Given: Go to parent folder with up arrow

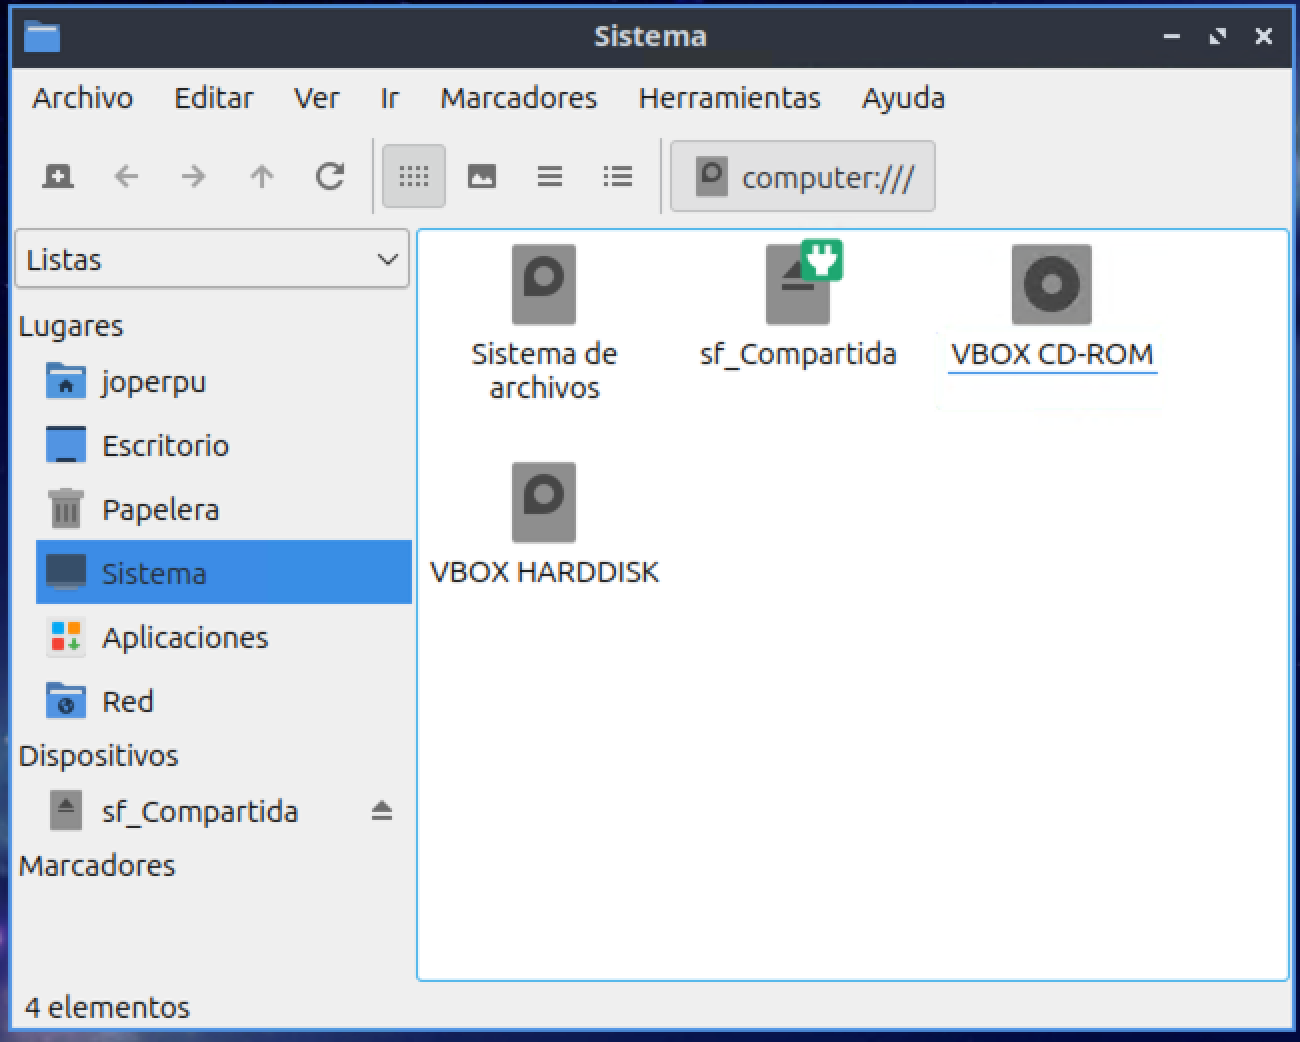Looking at the screenshot, I should [262, 177].
